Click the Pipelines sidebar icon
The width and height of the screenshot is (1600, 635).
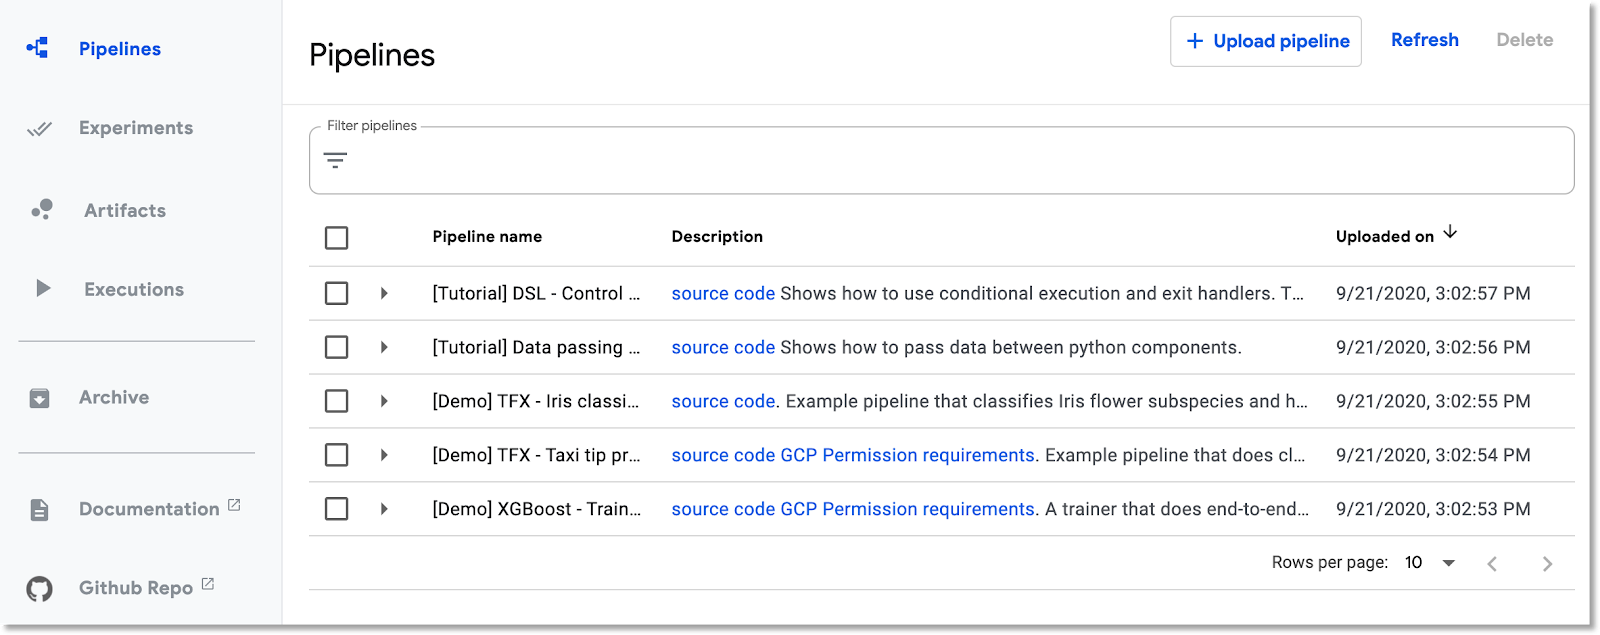coord(38,48)
